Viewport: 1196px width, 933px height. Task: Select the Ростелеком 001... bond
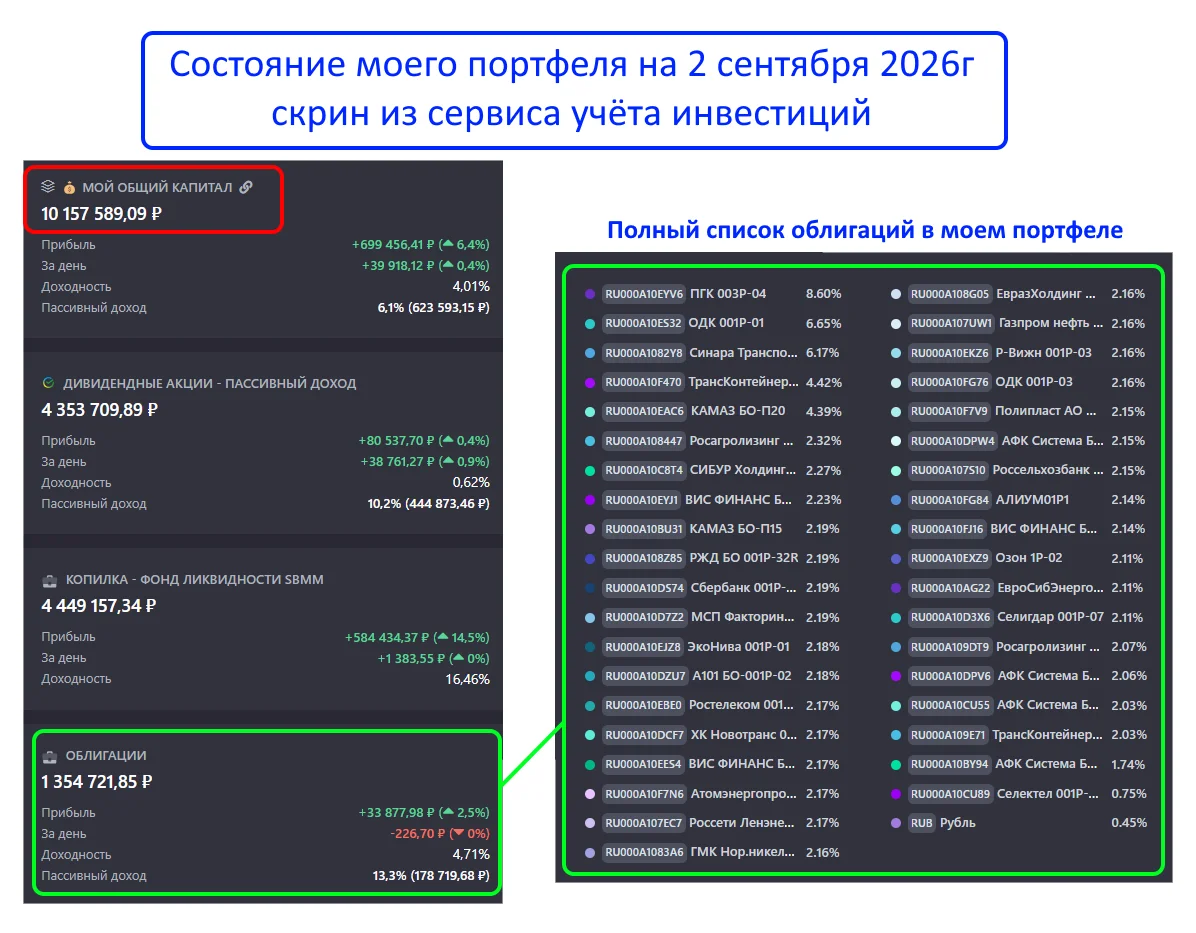[x=741, y=706]
